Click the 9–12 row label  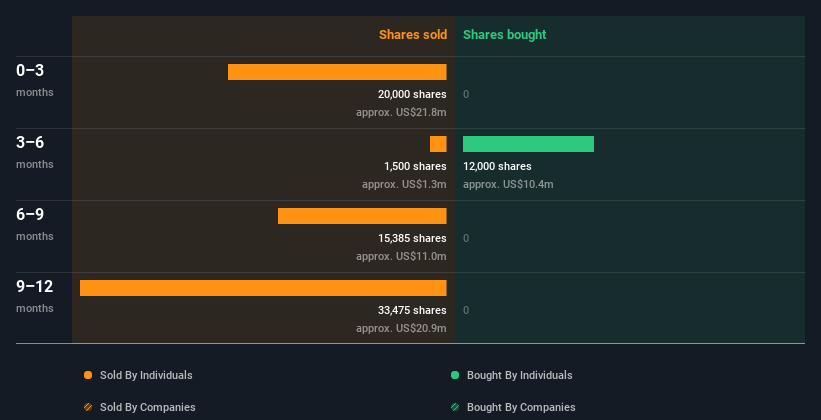[35, 286]
